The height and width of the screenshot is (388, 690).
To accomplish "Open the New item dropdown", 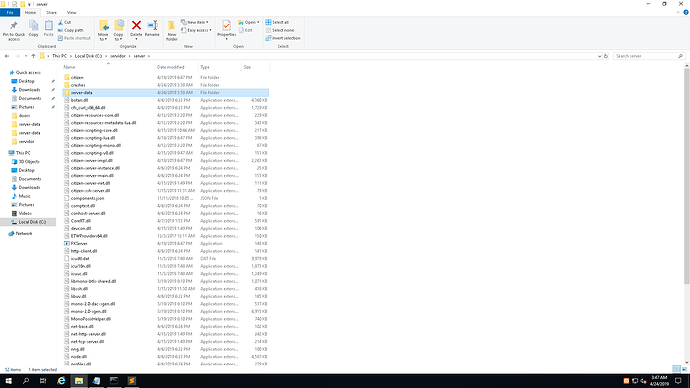I will [195, 22].
